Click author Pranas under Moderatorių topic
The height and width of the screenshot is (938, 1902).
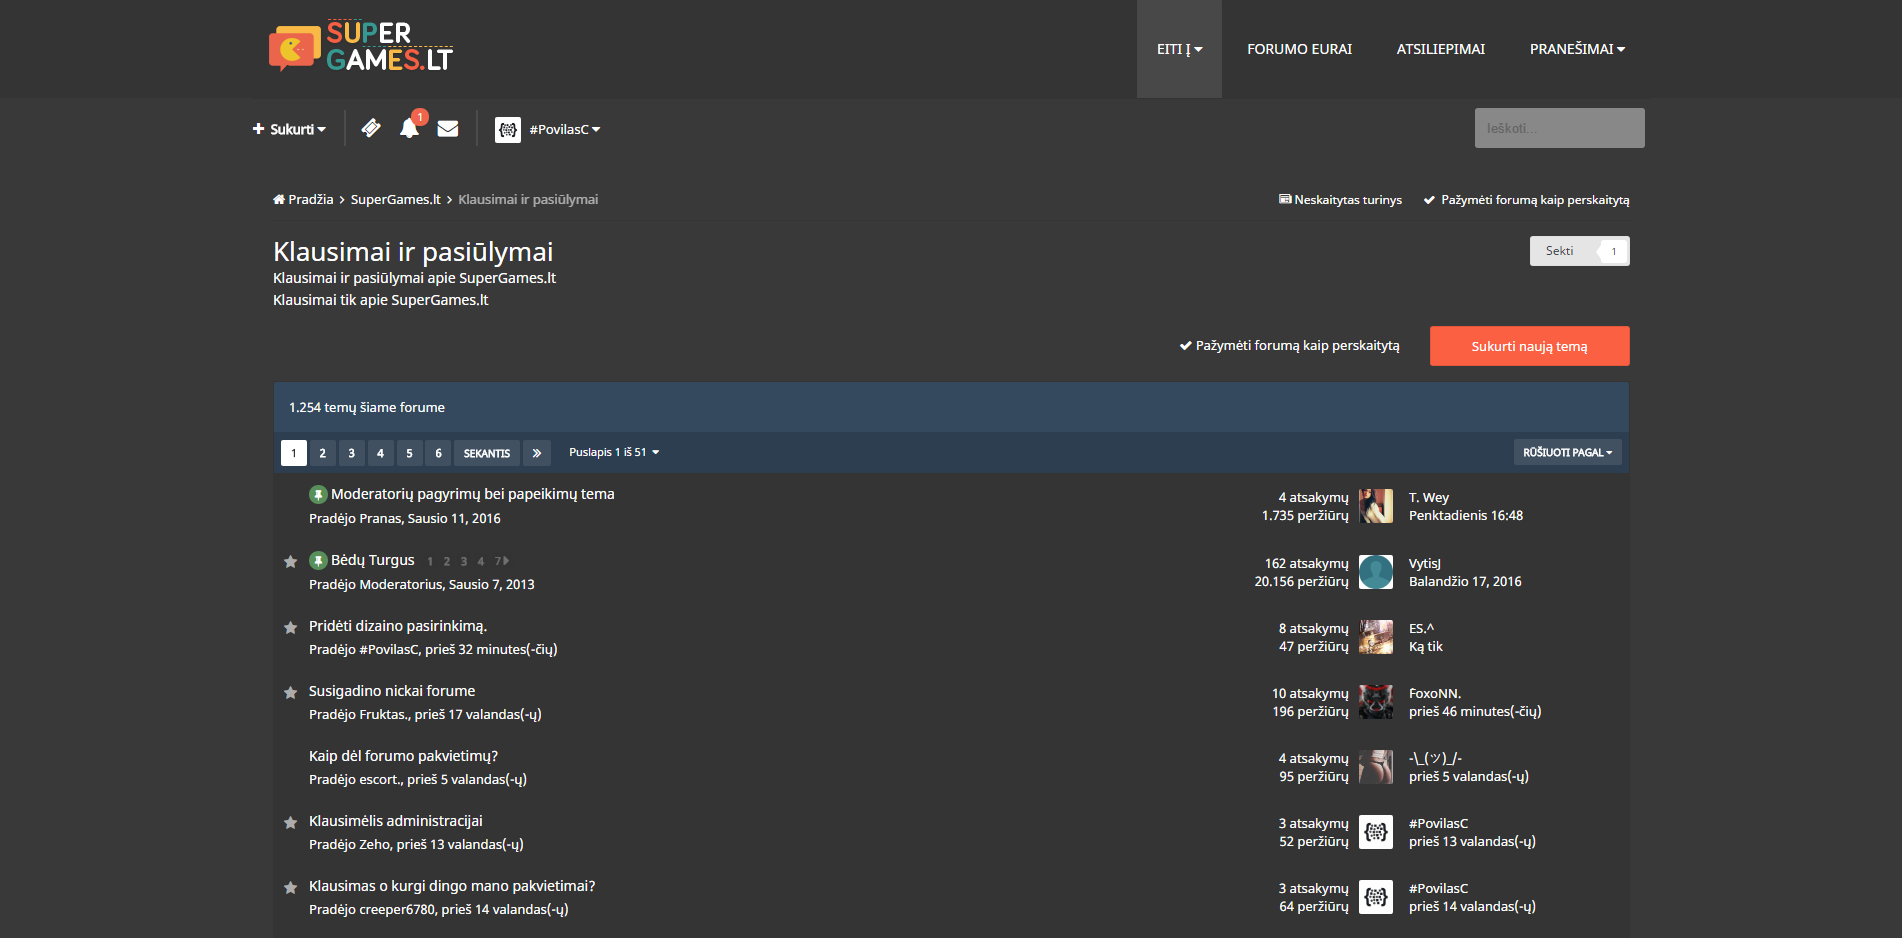(x=380, y=519)
